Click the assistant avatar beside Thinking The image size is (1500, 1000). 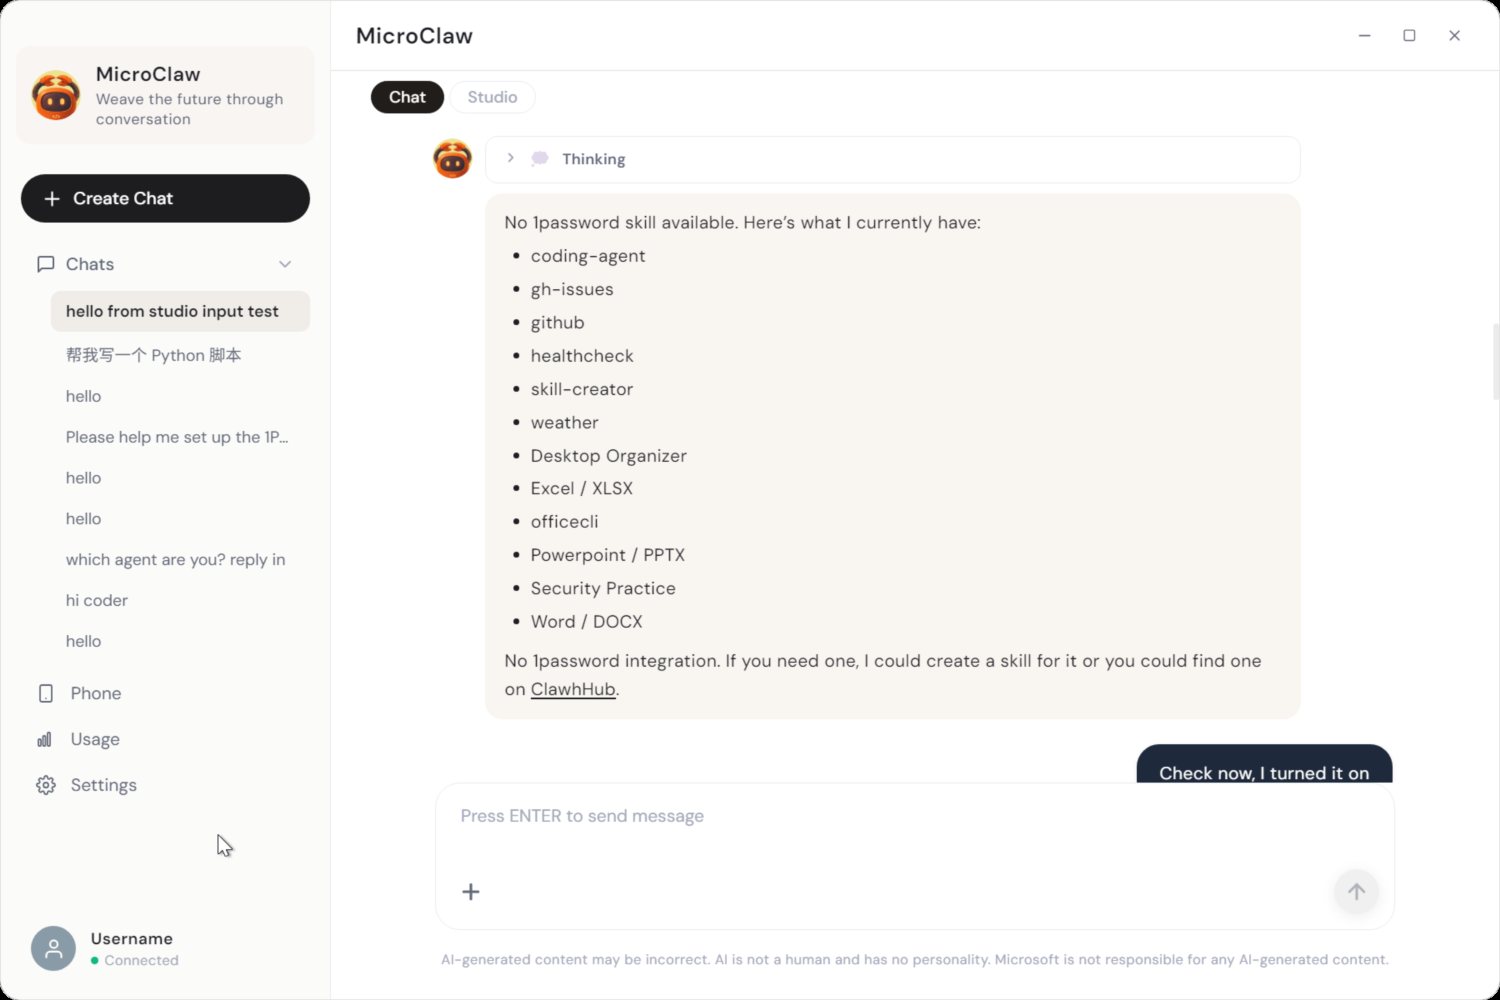tap(452, 159)
